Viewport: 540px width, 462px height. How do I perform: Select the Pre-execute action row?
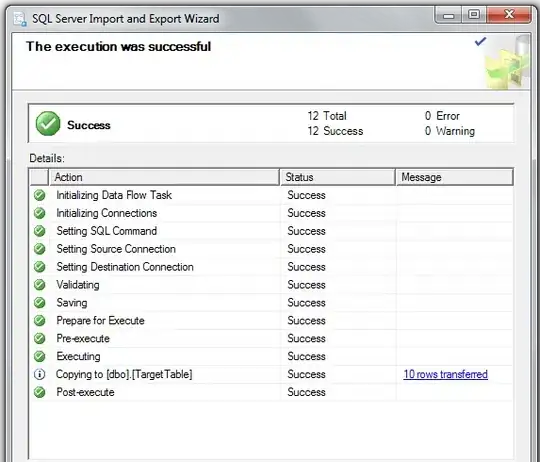[x=271, y=338]
